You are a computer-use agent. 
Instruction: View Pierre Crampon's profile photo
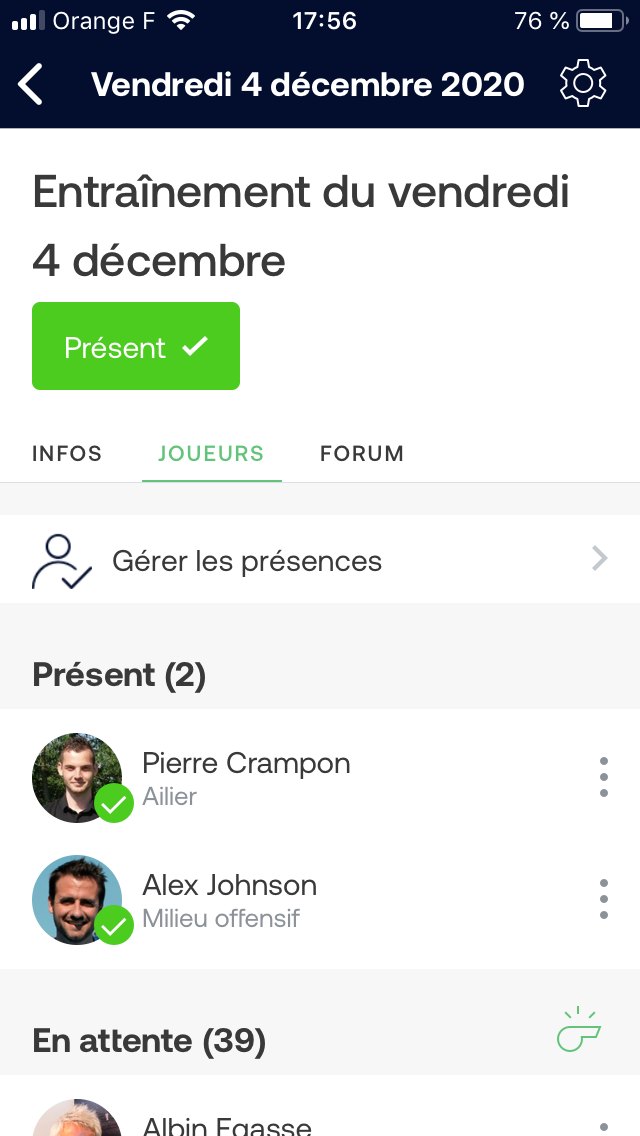click(x=72, y=773)
